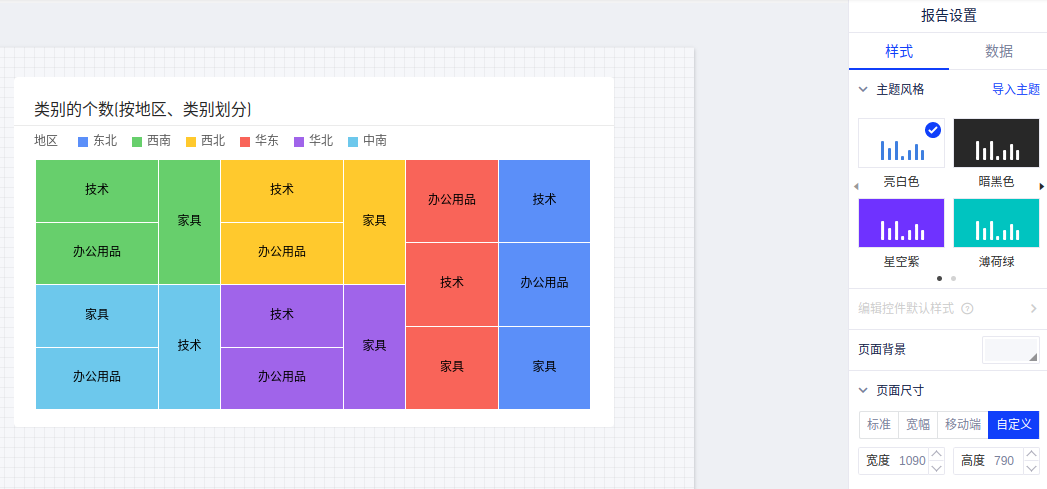Switch to the 数据 tab
Screen dimensions: 1047x489
click(998, 51)
